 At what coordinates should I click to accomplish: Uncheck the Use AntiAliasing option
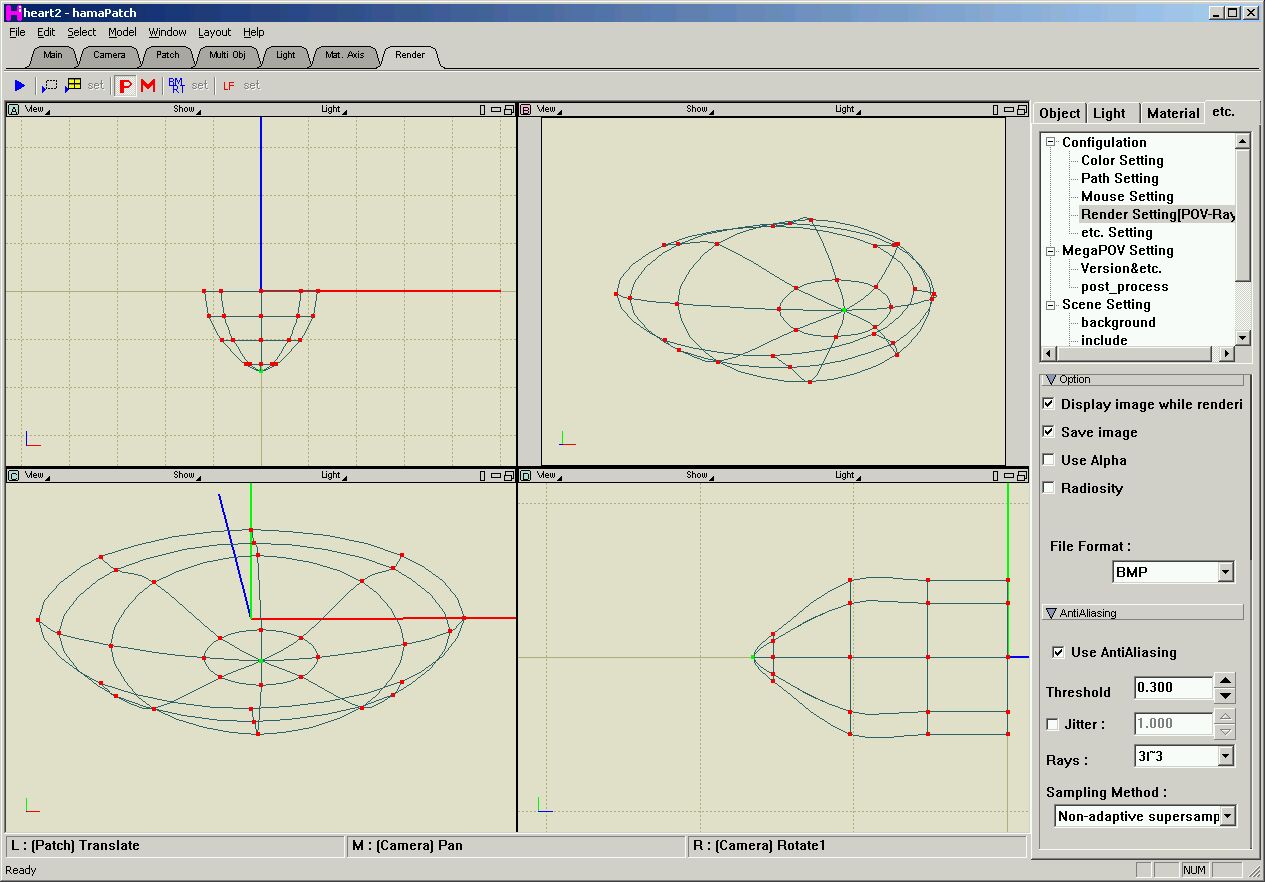(1058, 652)
